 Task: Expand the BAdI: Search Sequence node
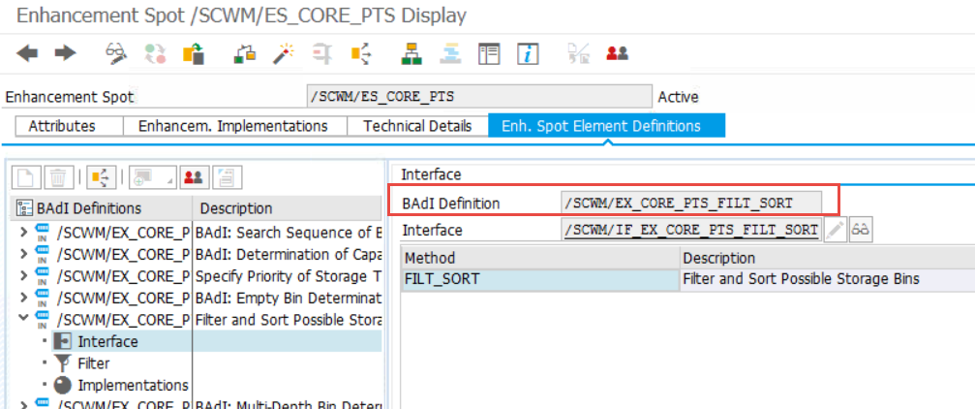23,232
